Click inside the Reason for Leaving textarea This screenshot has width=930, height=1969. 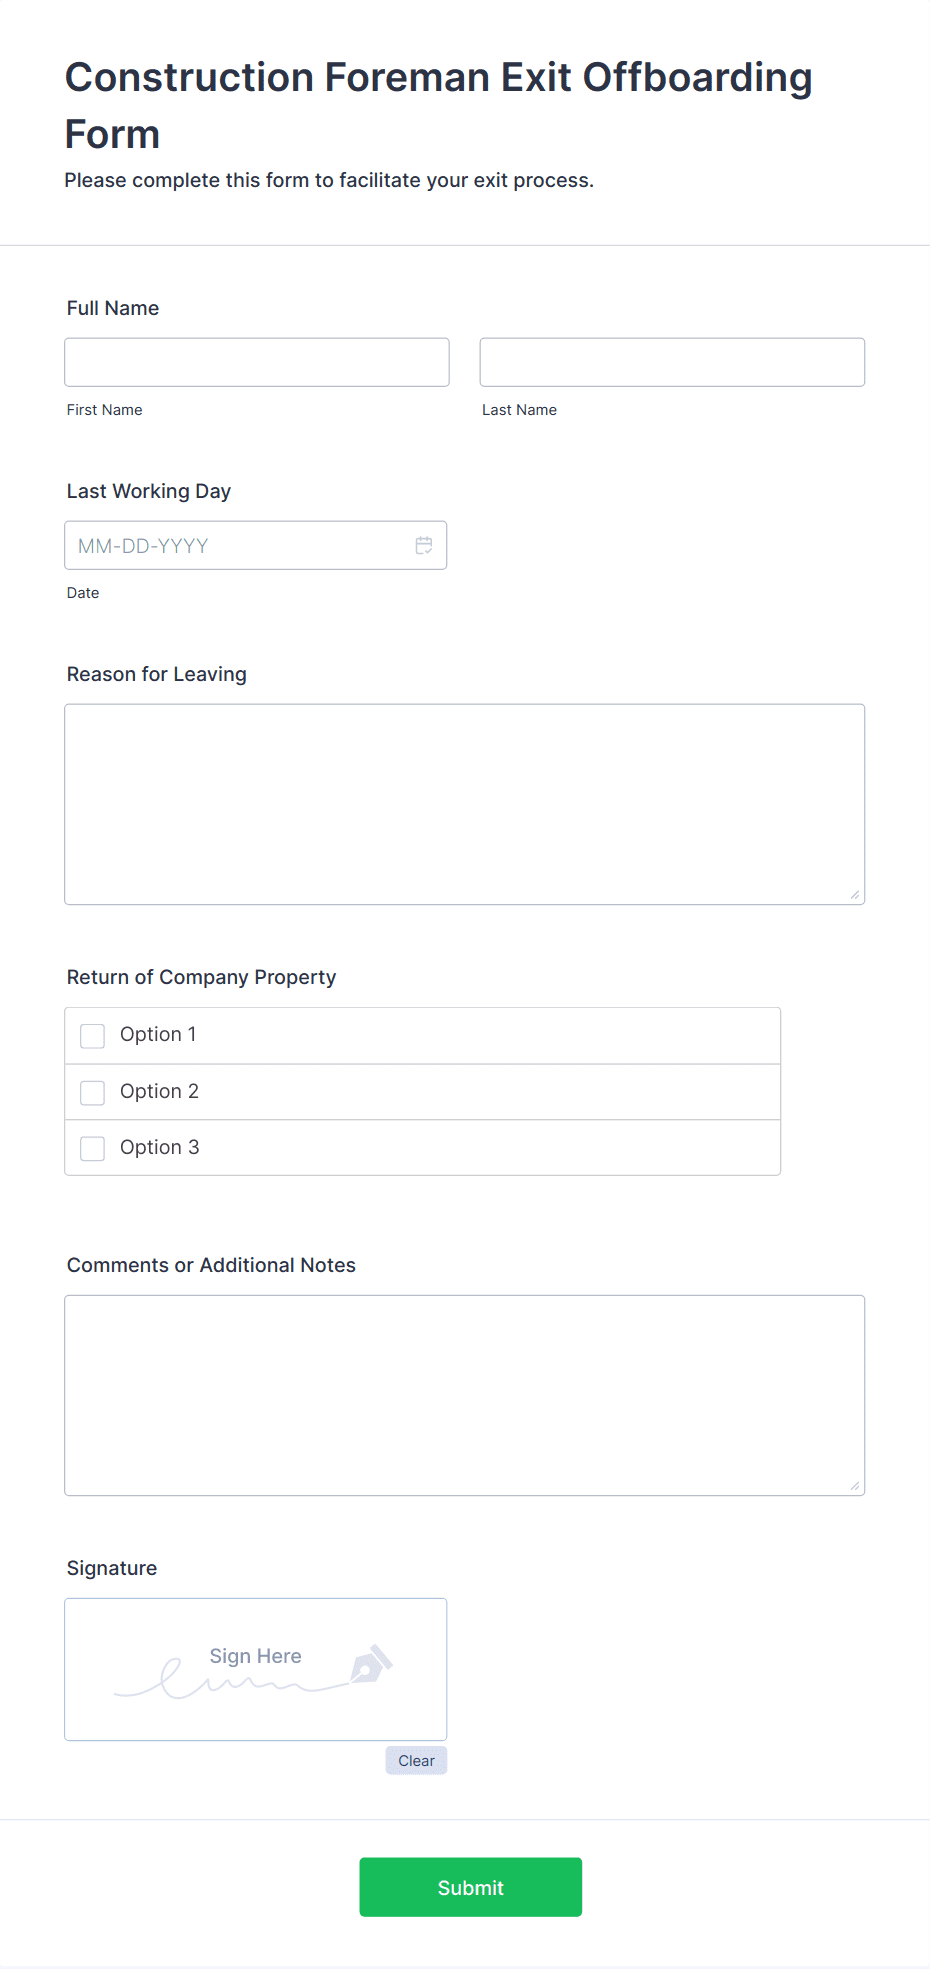point(465,804)
